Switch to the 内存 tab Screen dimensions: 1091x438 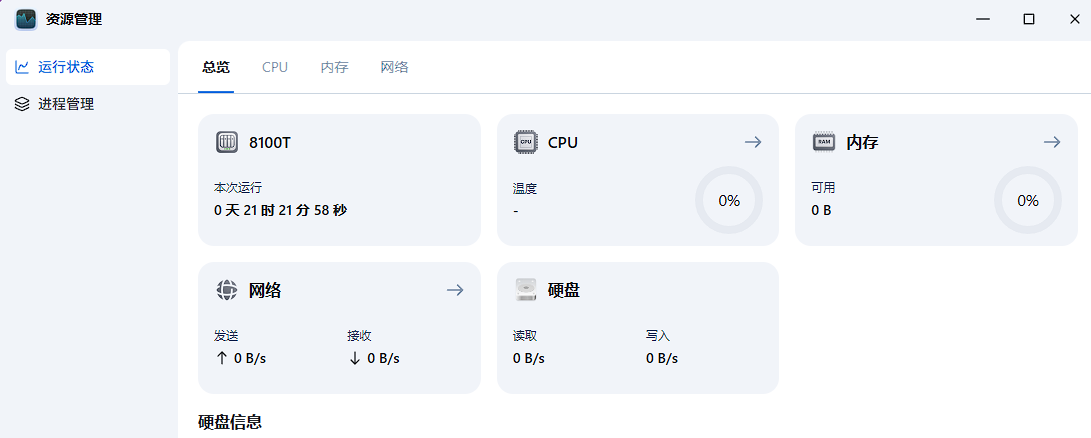tap(334, 67)
